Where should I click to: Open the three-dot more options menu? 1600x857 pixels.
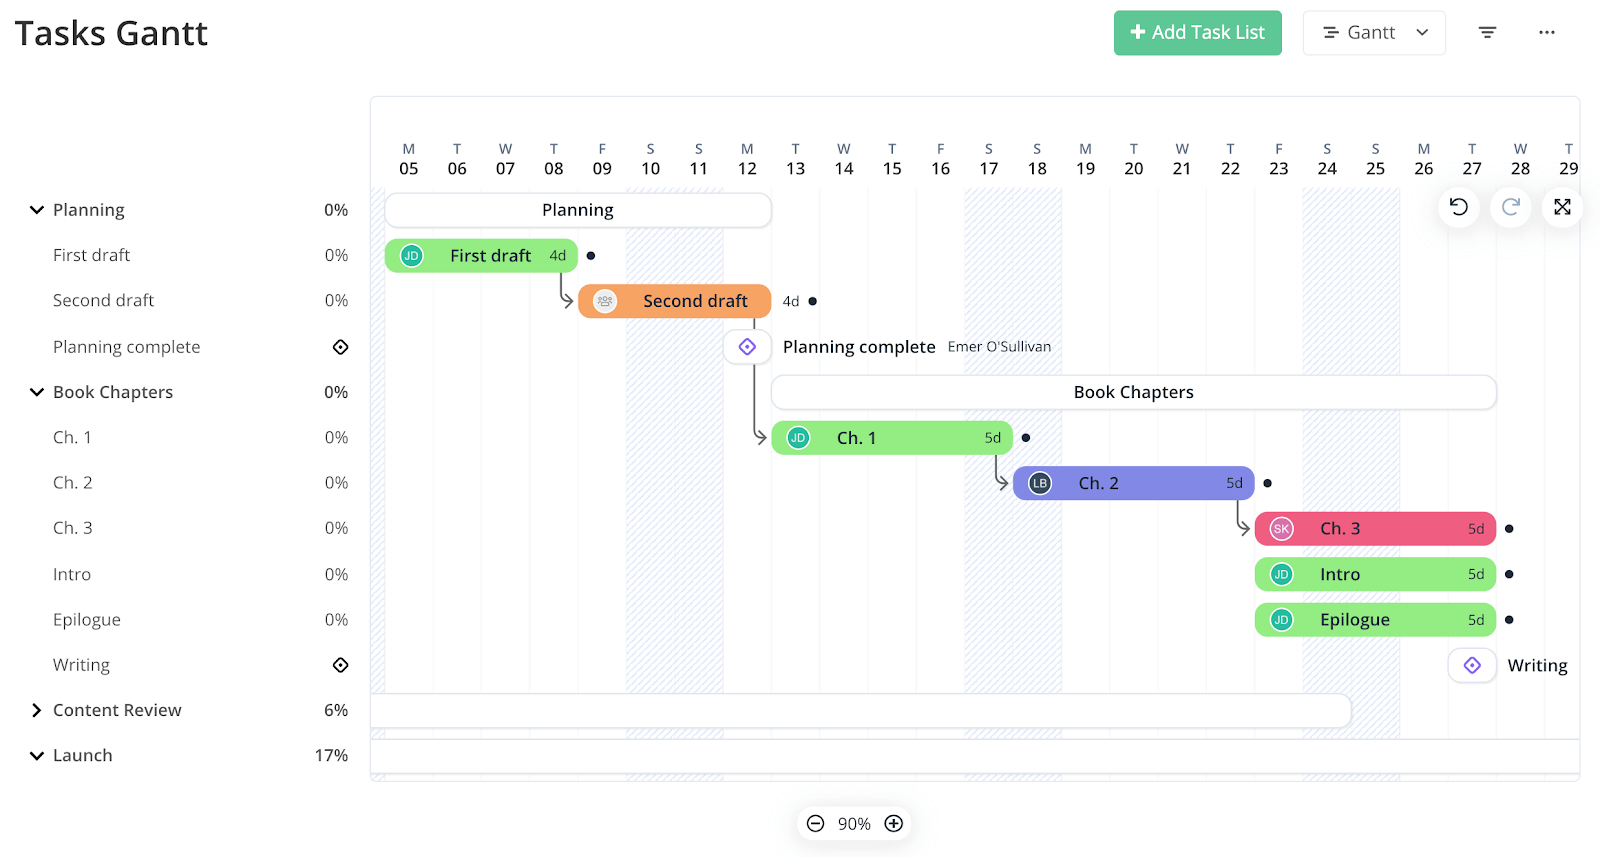click(x=1546, y=33)
